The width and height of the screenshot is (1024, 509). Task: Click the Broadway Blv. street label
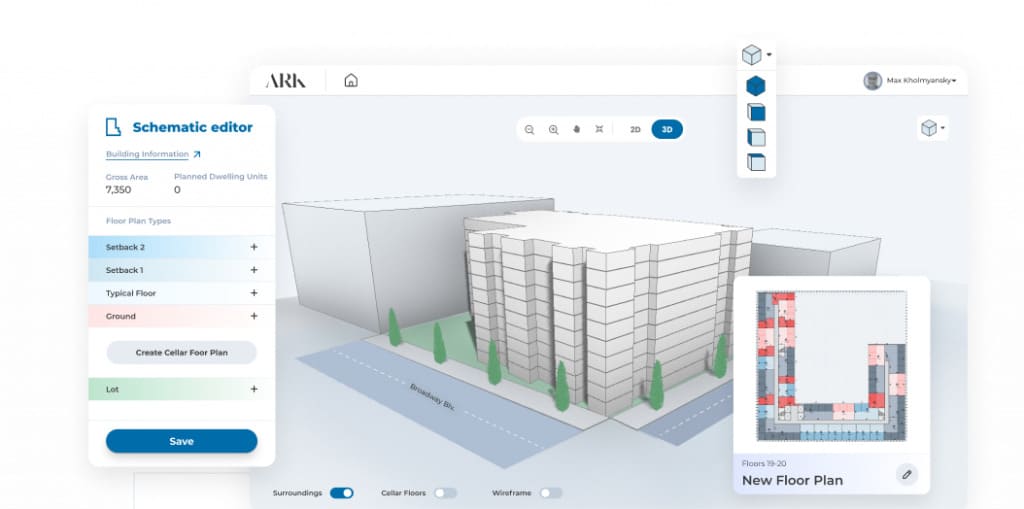432,397
